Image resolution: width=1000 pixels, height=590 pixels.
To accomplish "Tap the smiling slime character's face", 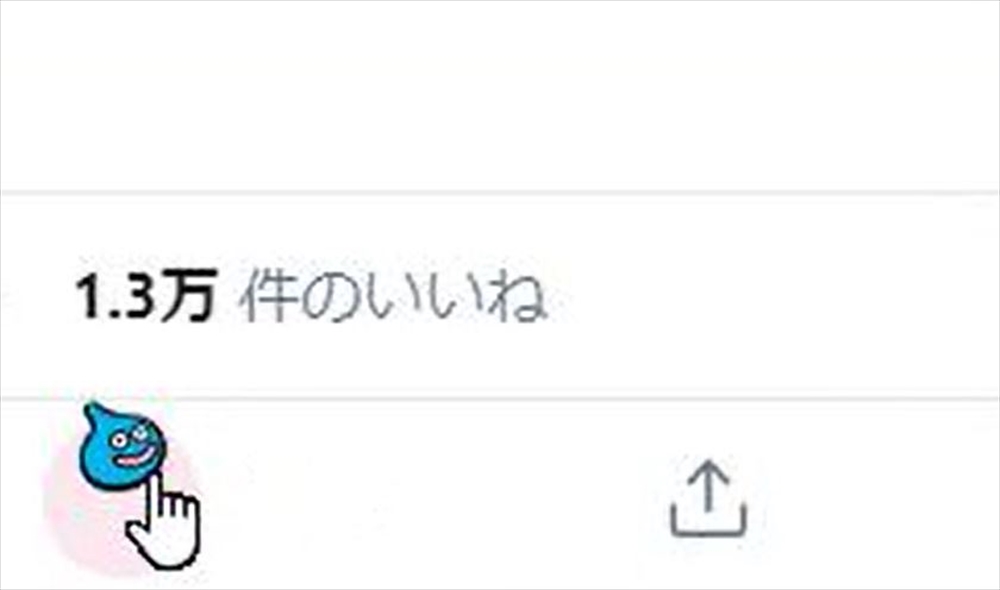I will [x=129, y=448].
